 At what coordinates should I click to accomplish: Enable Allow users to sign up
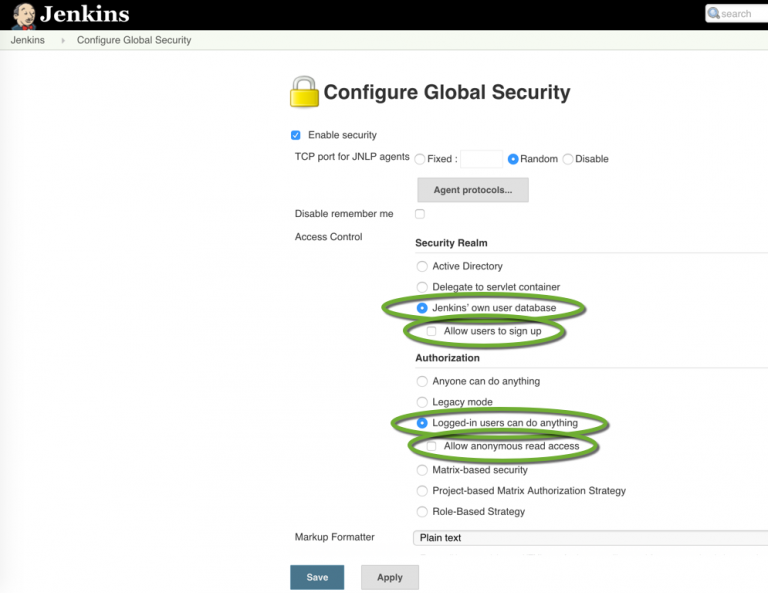tap(432, 332)
